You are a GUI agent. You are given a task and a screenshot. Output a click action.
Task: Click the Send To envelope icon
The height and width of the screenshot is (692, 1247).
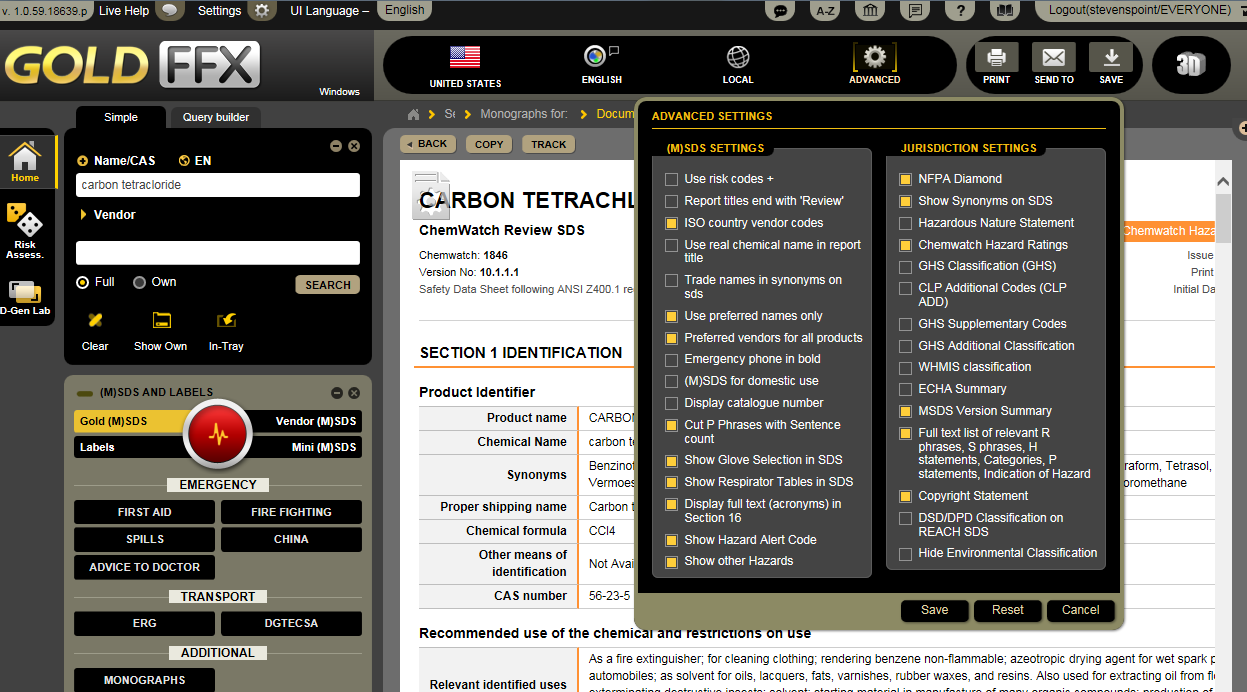1053,58
